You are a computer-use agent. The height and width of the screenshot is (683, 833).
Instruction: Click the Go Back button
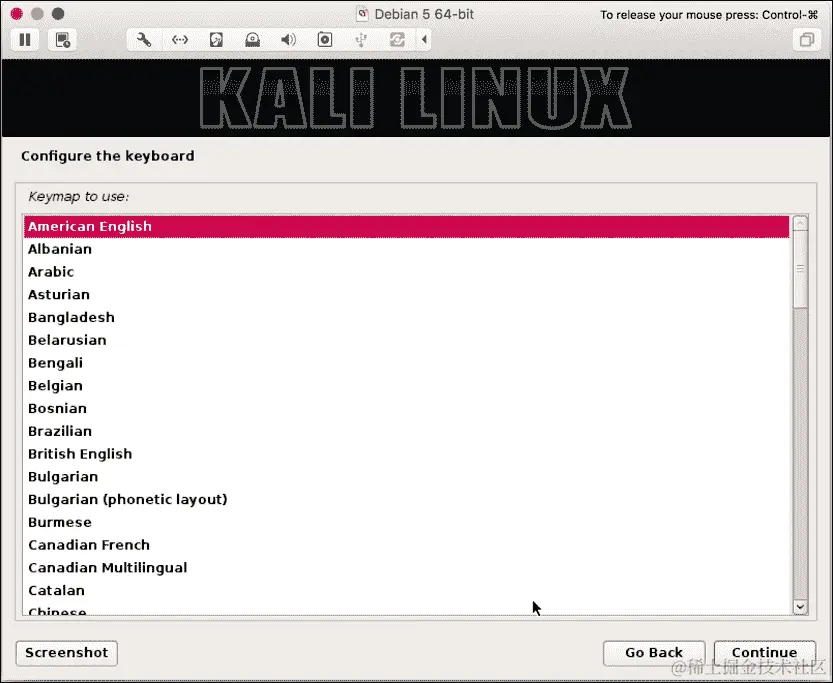[x=654, y=653]
